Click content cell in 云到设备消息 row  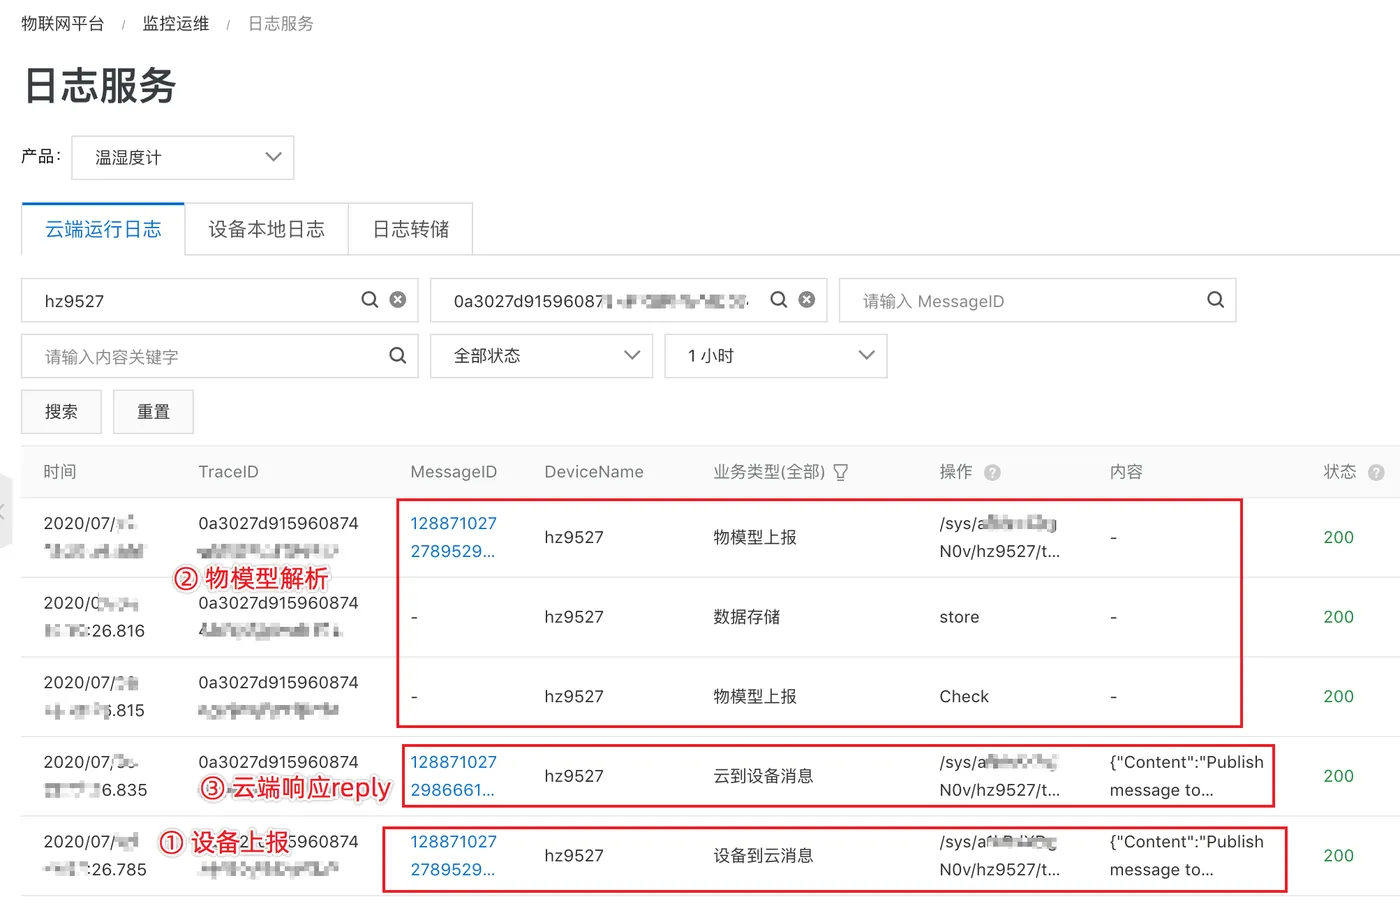pos(1186,776)
